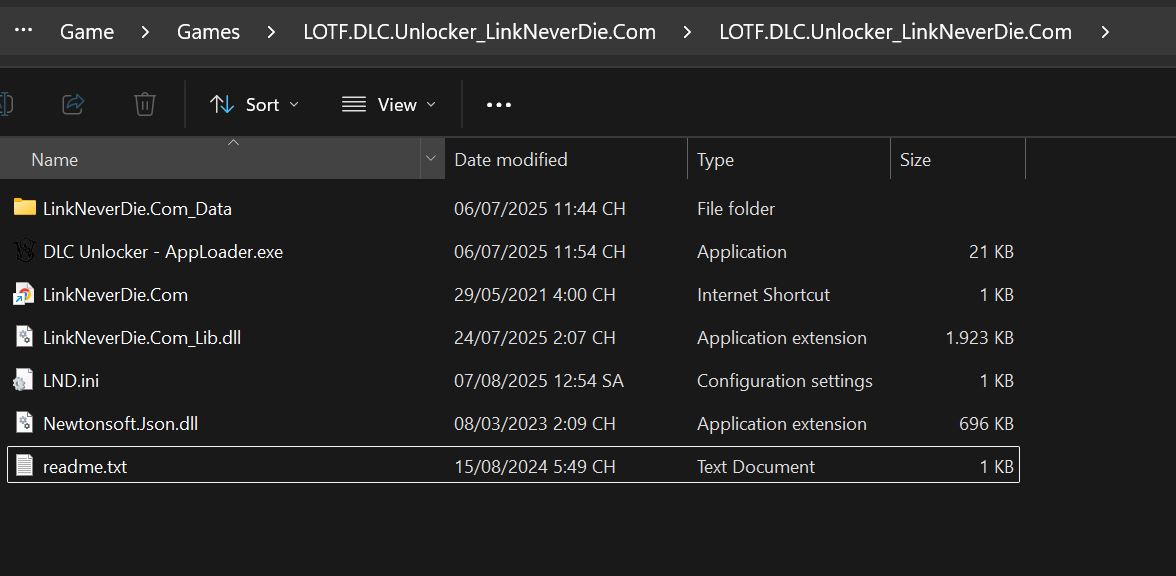Open the Sort dropdown
The width and height of the screenshot is (1176, 576).
pyautogui.click(x=254, y=104)
